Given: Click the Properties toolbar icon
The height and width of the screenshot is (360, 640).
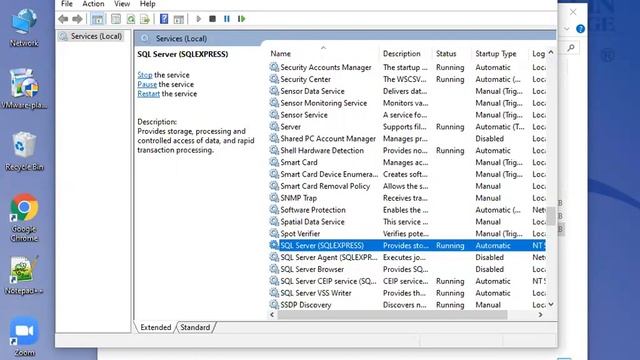Looking at the screenshot, I should (116, 19).
